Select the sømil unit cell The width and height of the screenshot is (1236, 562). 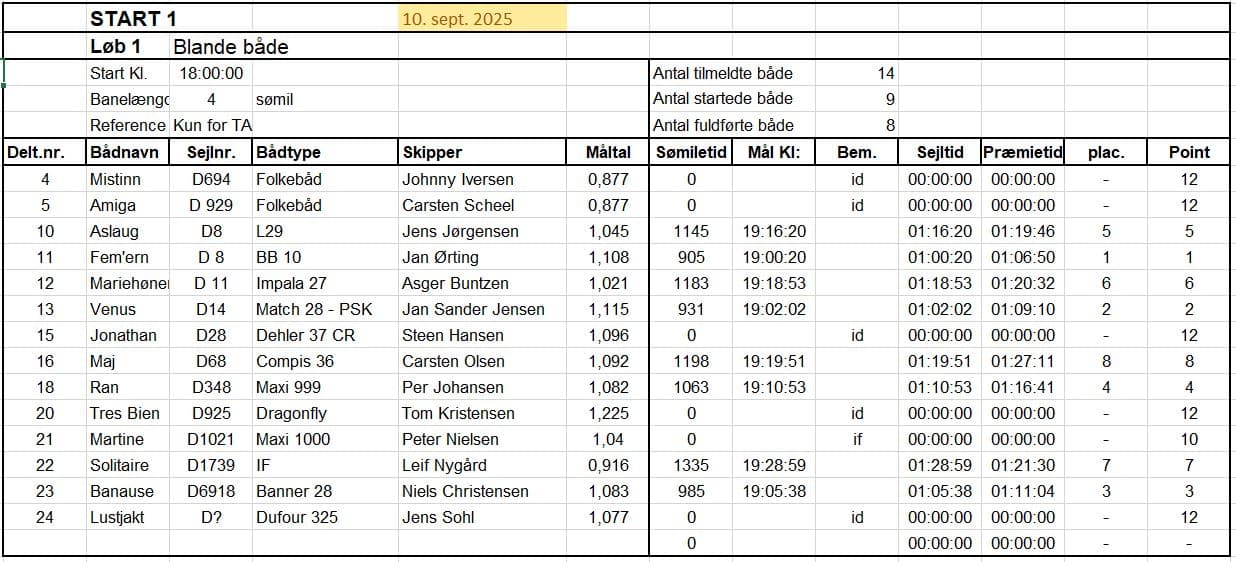point(275,99)
